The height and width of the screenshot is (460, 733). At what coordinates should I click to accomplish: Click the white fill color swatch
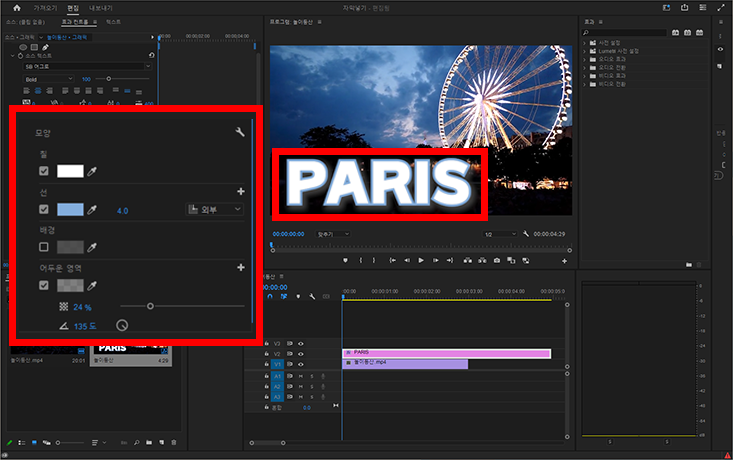(x=70, y=172)
